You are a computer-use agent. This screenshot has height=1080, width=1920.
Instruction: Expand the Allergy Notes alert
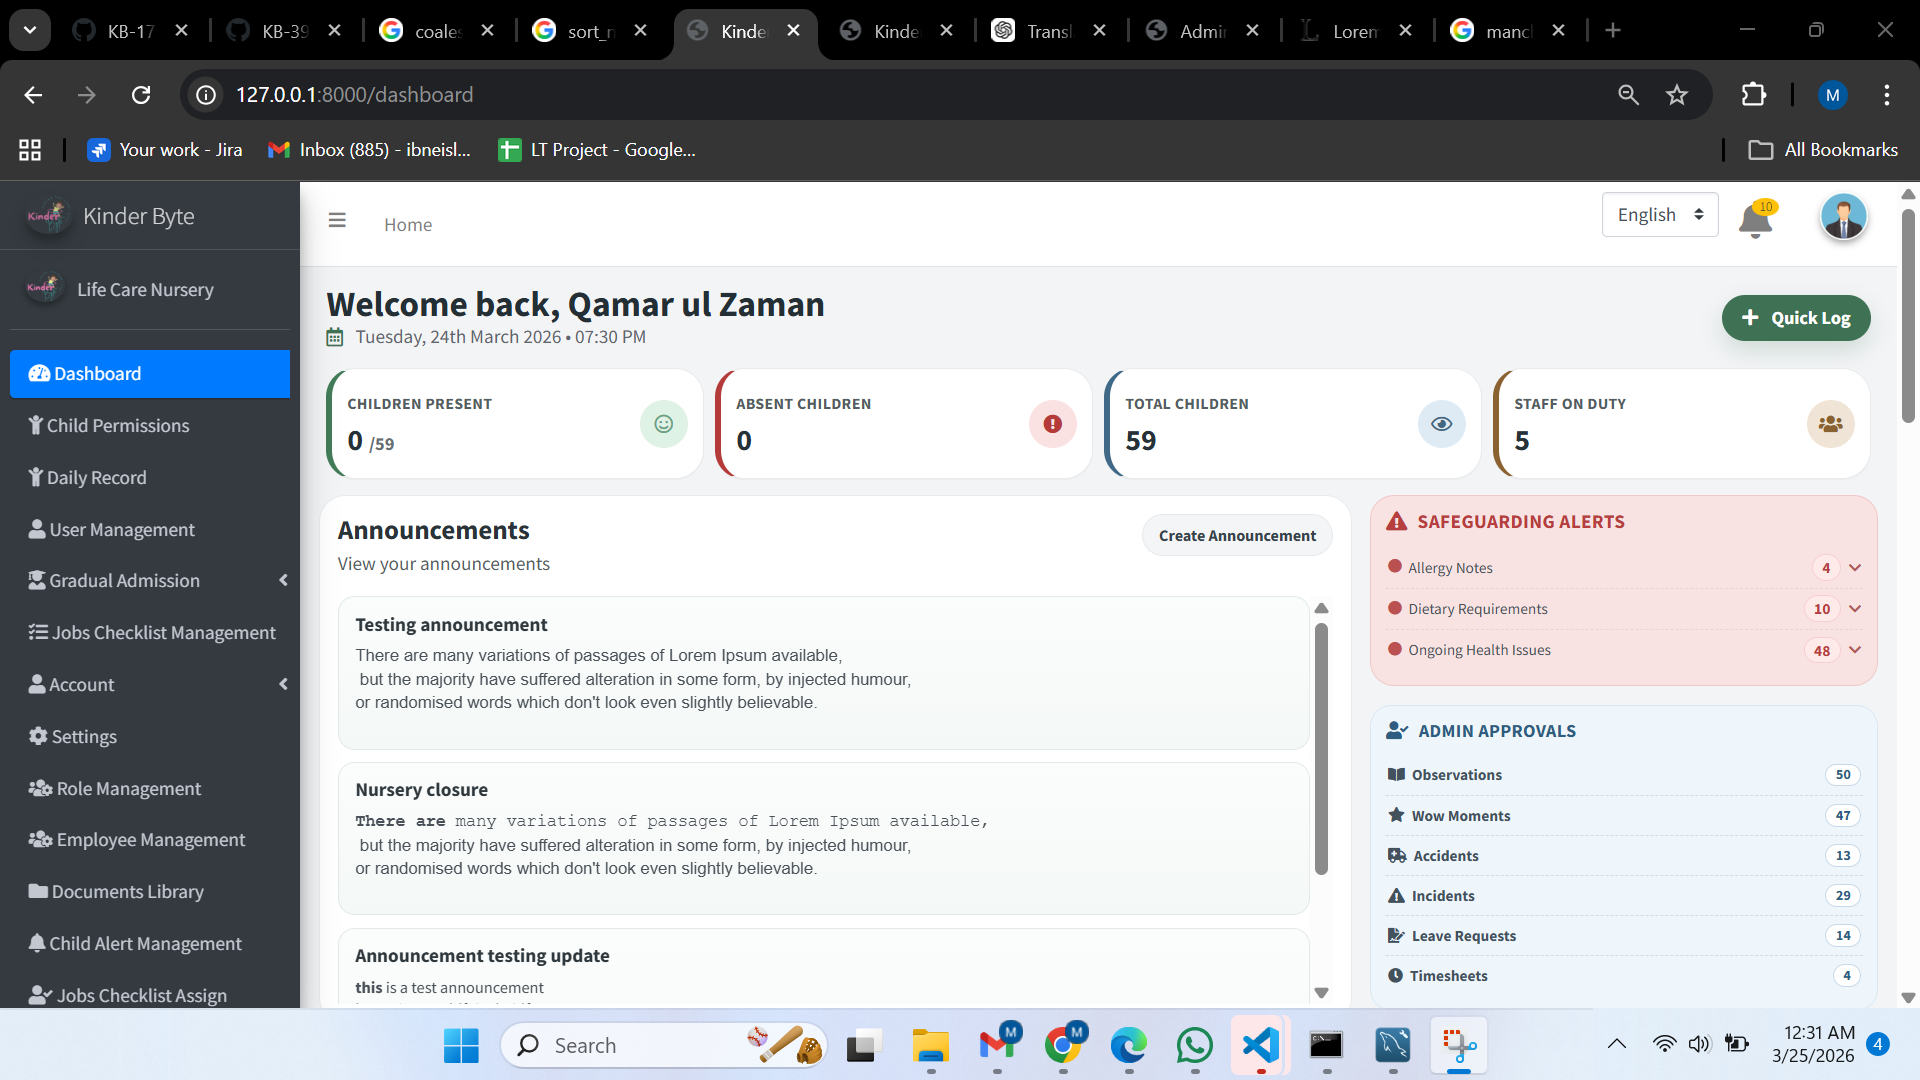click(x=1855, y=568)
